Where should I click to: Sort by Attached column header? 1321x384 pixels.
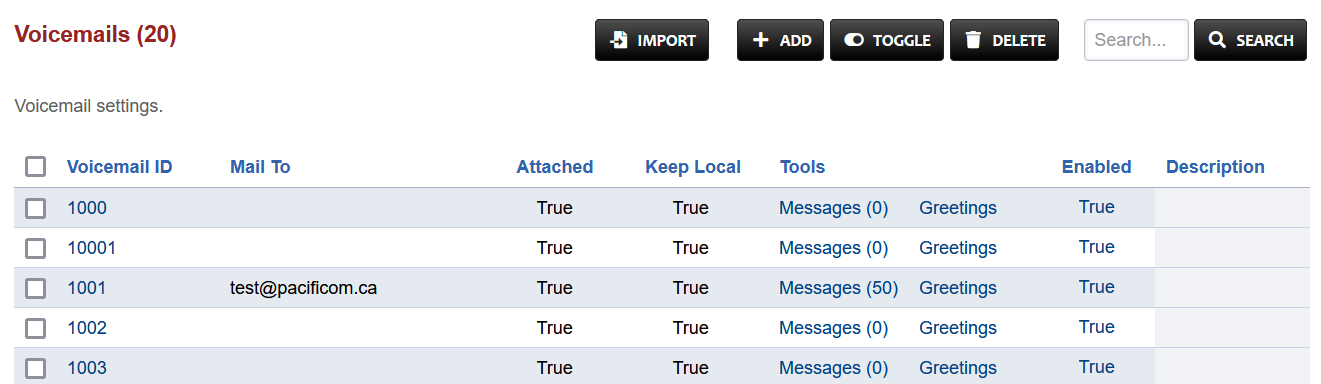tap(555, 167)
